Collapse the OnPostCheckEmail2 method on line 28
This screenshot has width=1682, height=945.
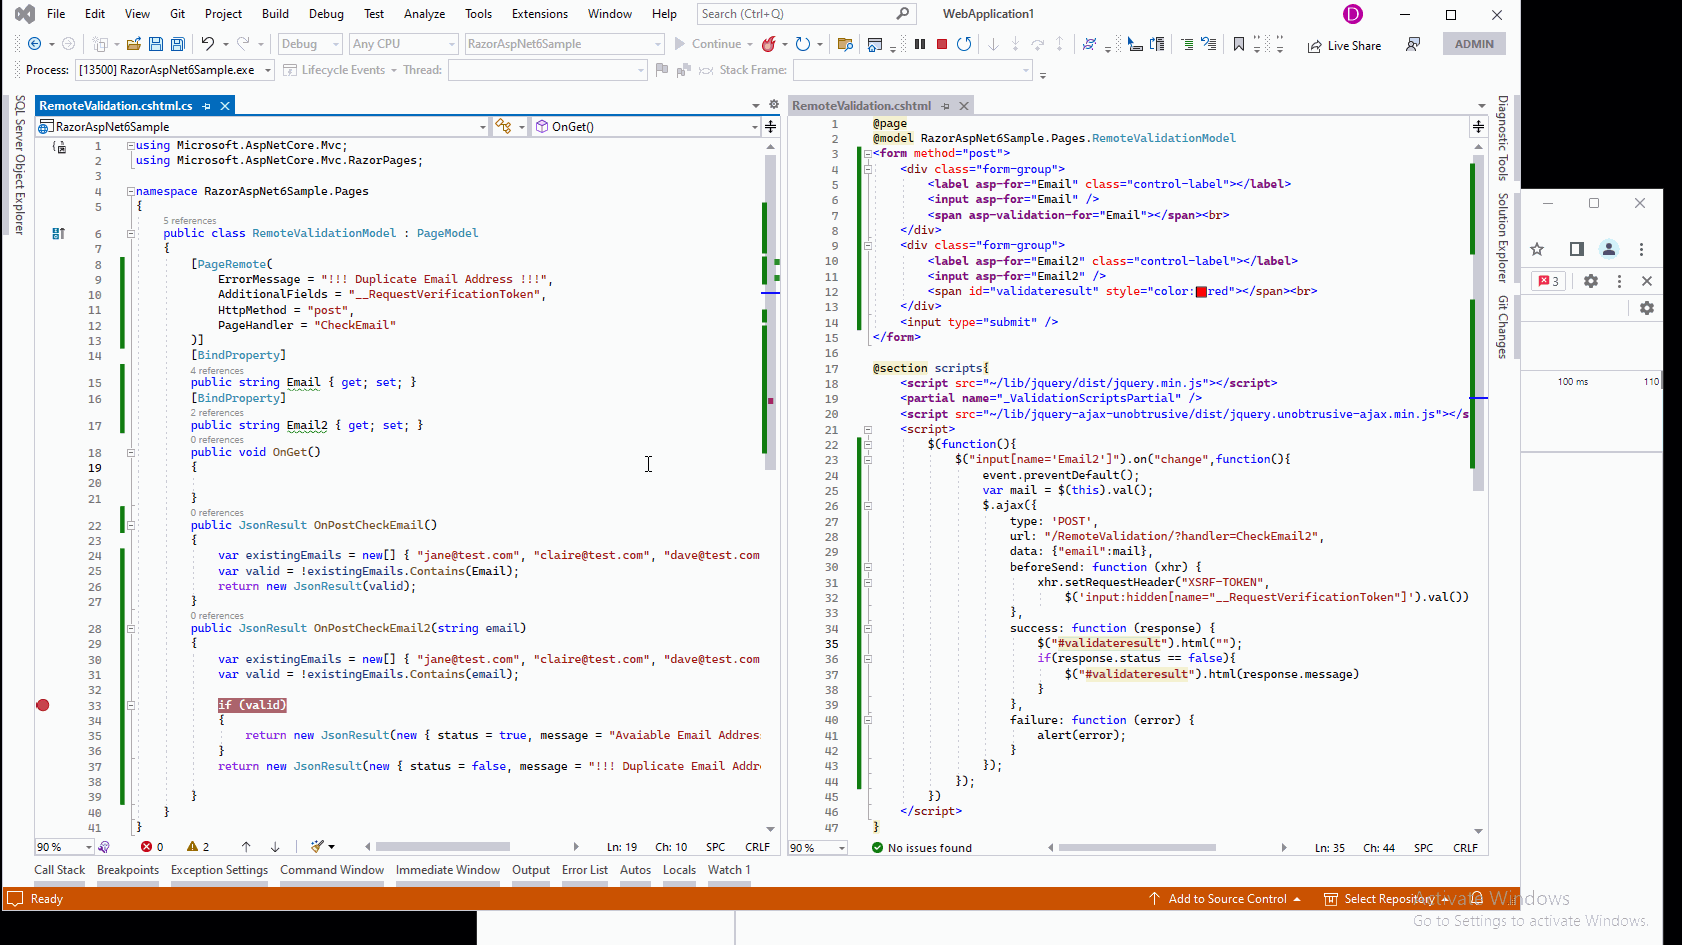click(x=130, y=629)
